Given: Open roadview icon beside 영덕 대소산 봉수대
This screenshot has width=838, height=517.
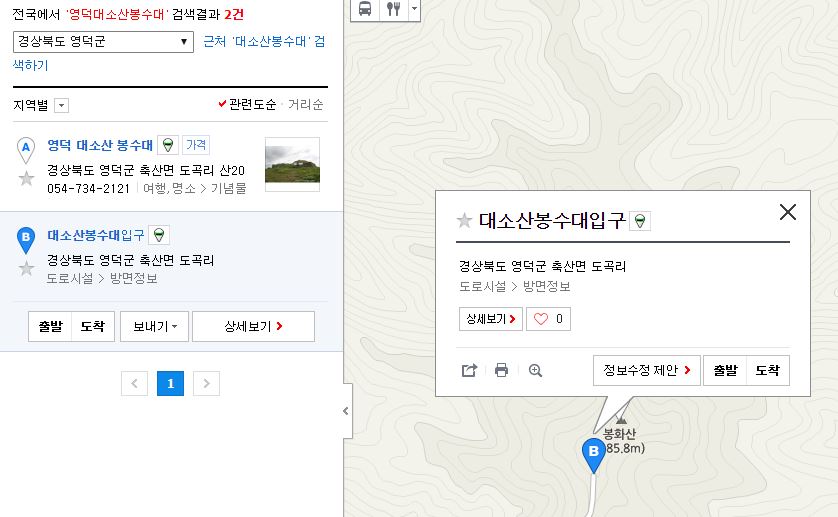Looking at the screenshot, I should click(x=168, y=145).
